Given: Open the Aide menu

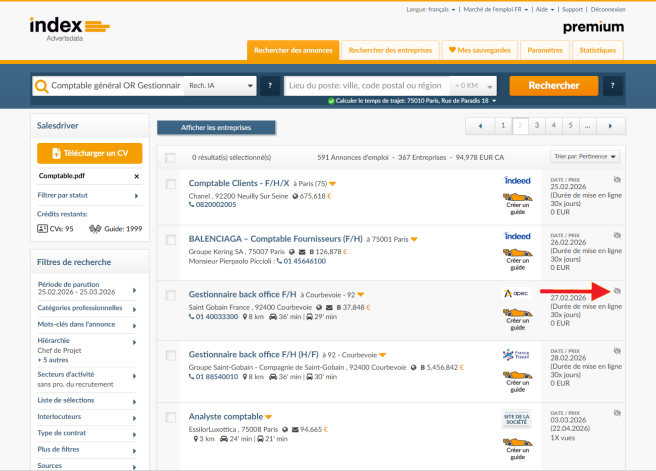Looking at the screenshot, I should coord(545,9).
